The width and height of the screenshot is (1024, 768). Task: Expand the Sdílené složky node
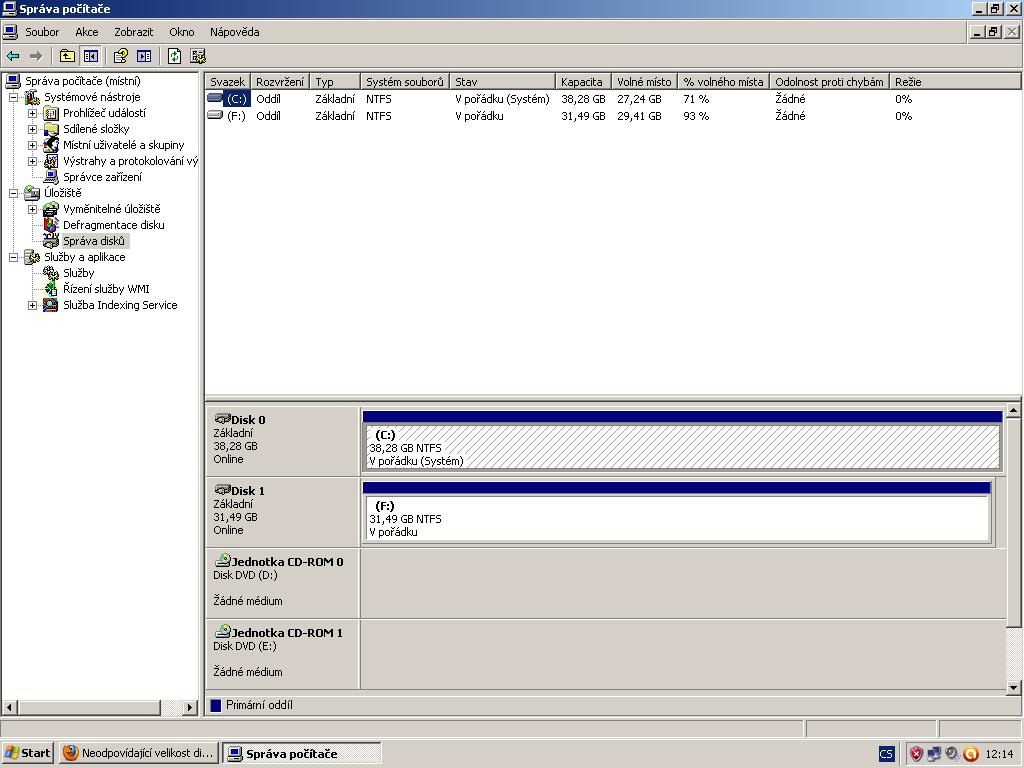click(x=32, y=129)
